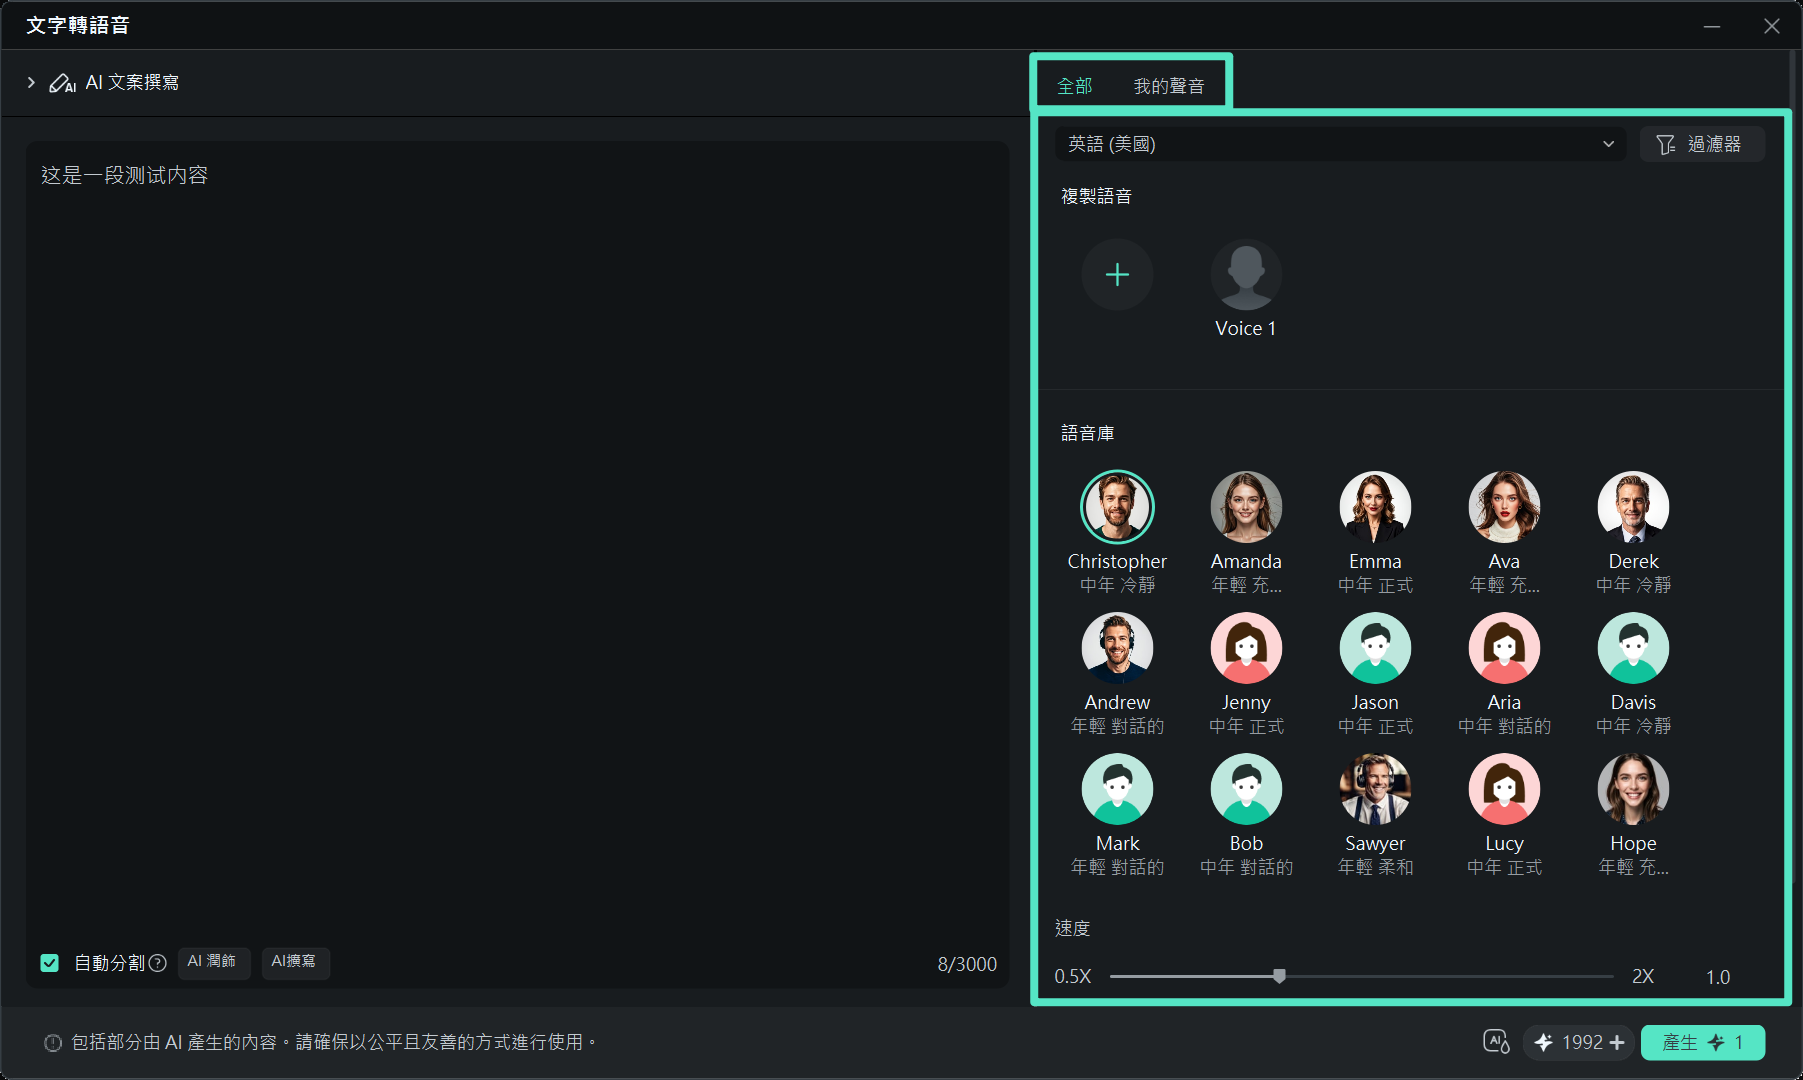This screenshot has height=1080, width=1803.
Task: Click the 語音庫 section label
Action: [x=1088, y=433]
